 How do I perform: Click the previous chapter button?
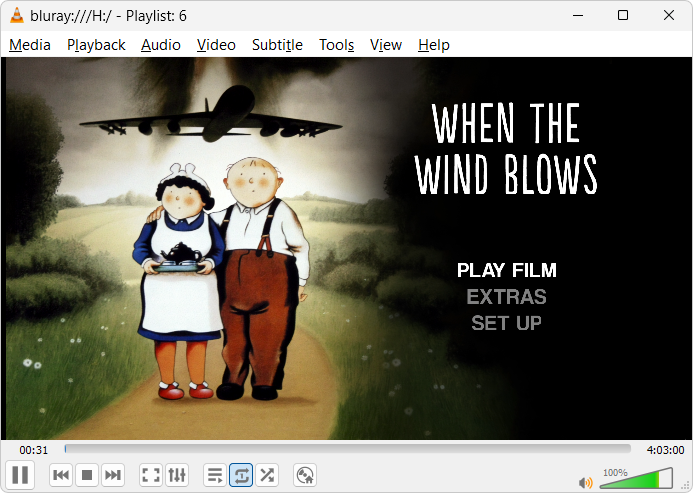click(61, 475)
